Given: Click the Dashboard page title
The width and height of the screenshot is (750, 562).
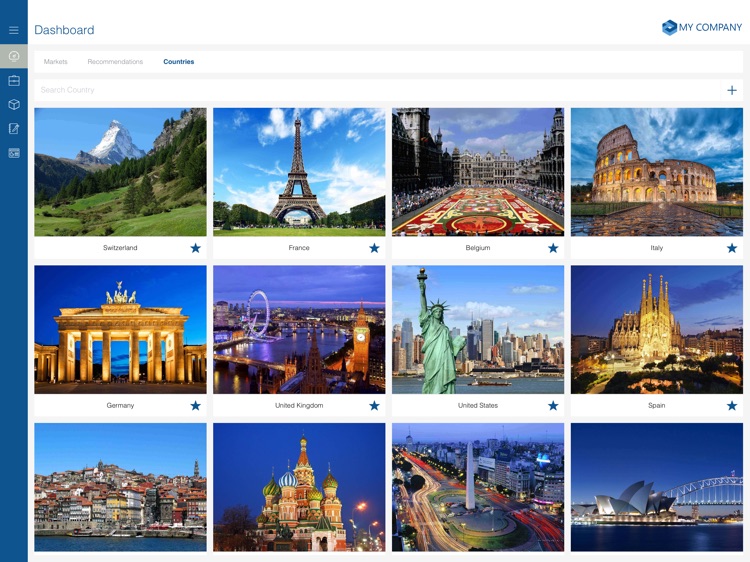Looking at the screenshot, I should [x=64, y=30].
